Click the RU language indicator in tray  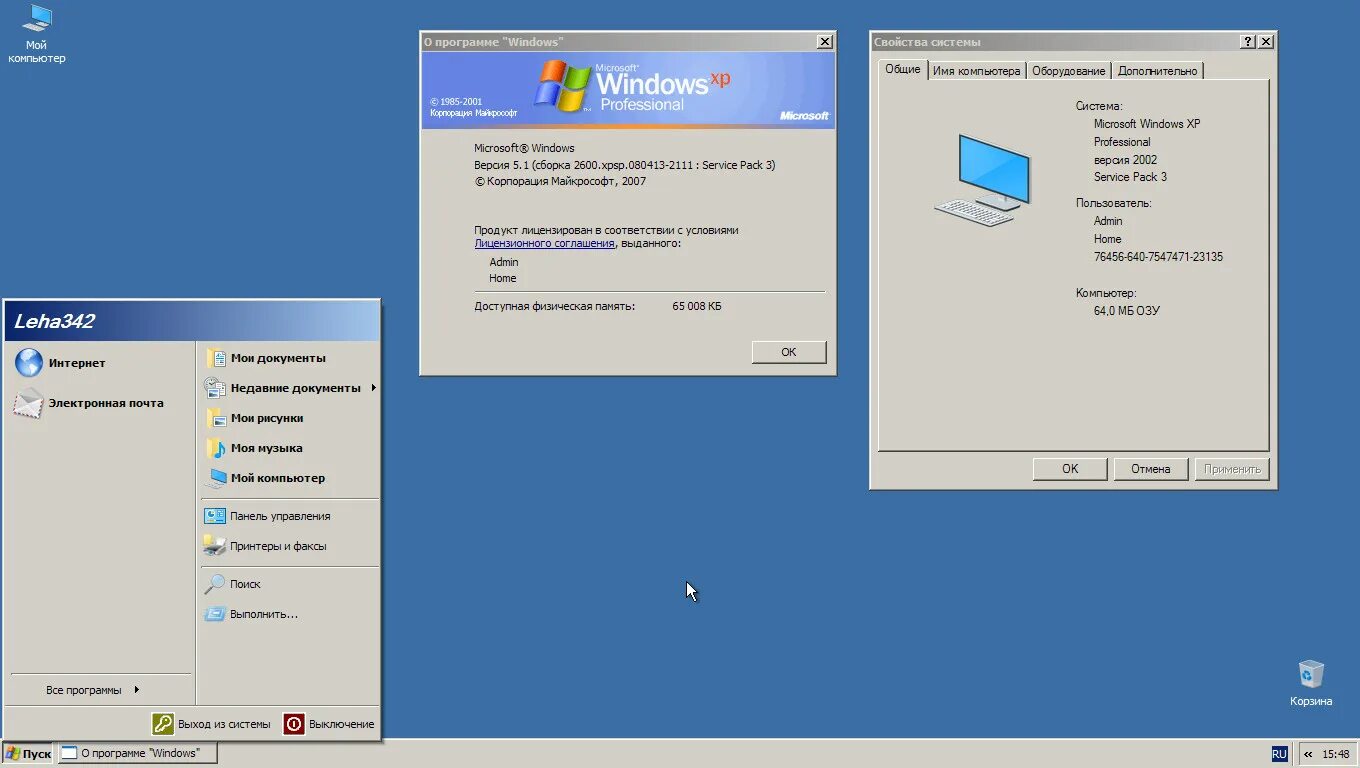1279,754
